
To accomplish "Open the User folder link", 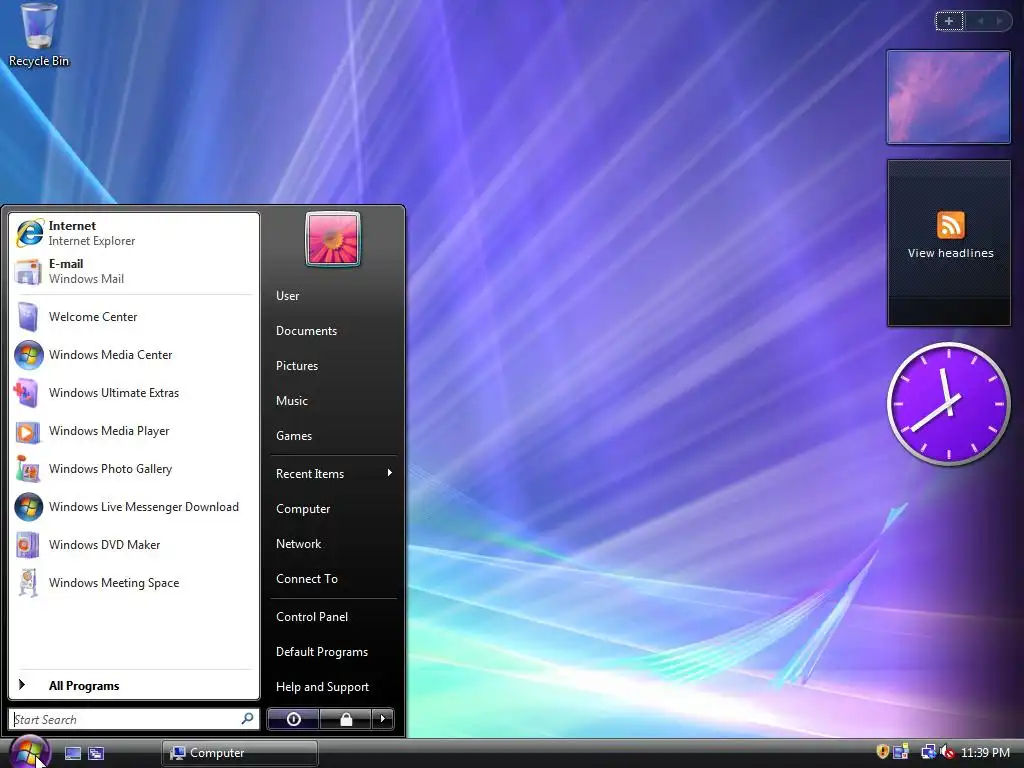I will click(287, 296).
